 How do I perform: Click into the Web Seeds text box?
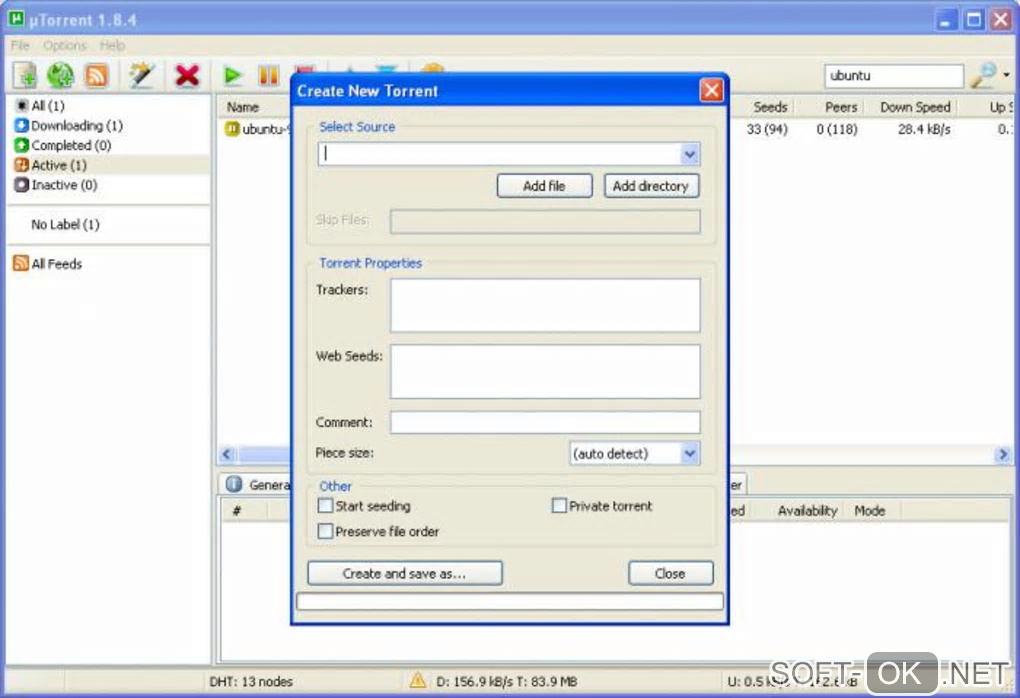point(545,371)
